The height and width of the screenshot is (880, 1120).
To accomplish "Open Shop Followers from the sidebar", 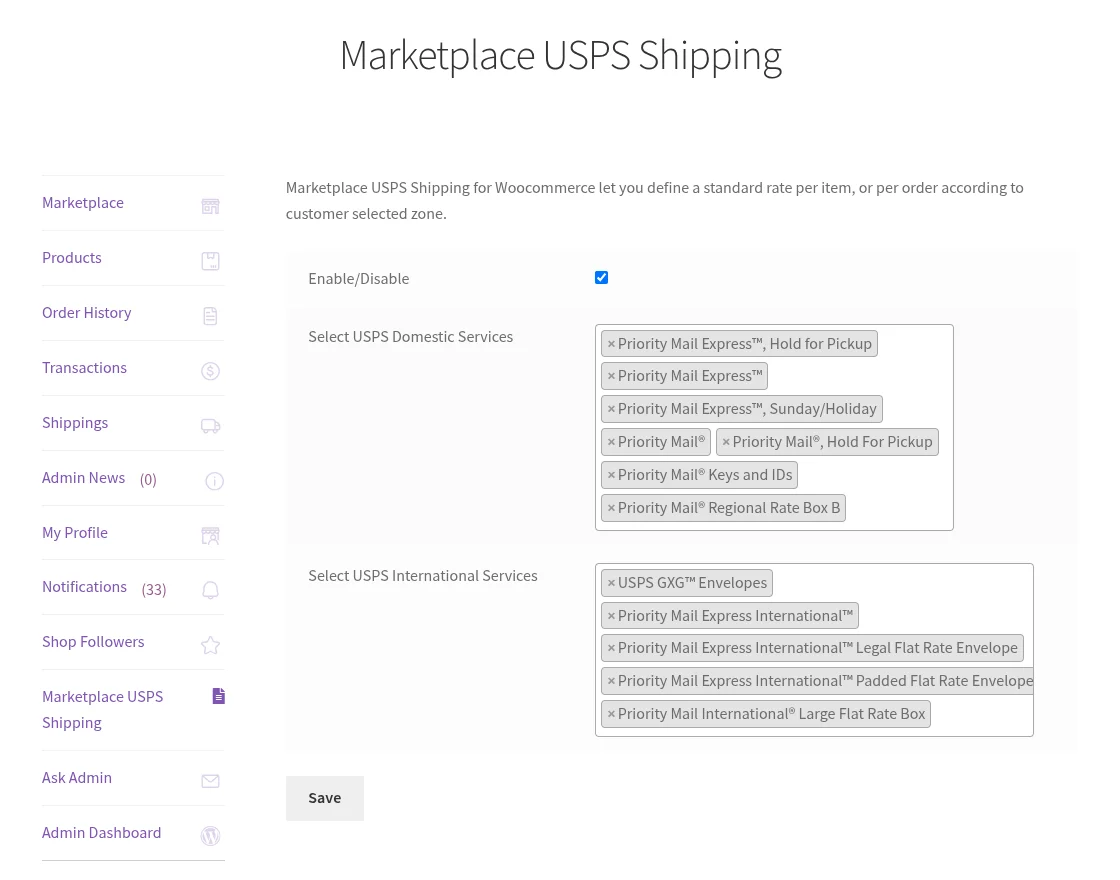I will pyautogui.click(x=93, y=641).
